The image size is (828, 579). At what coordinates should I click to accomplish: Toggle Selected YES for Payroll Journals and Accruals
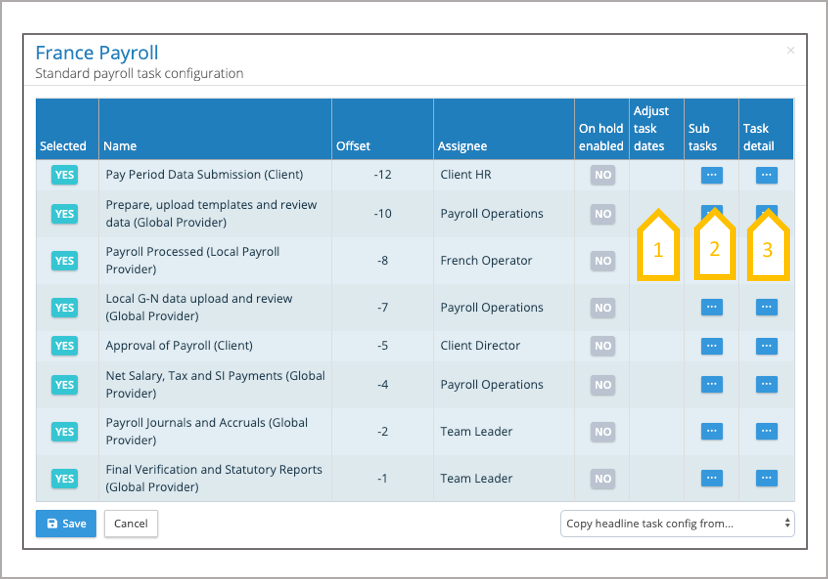click(x=64, y=431)
